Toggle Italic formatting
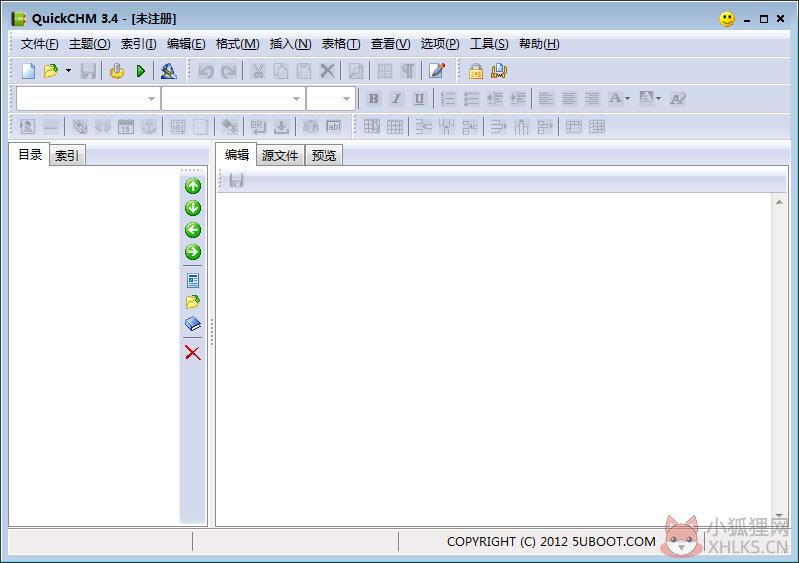Viewport: 799px width, 563px height. tap(396, 99)
